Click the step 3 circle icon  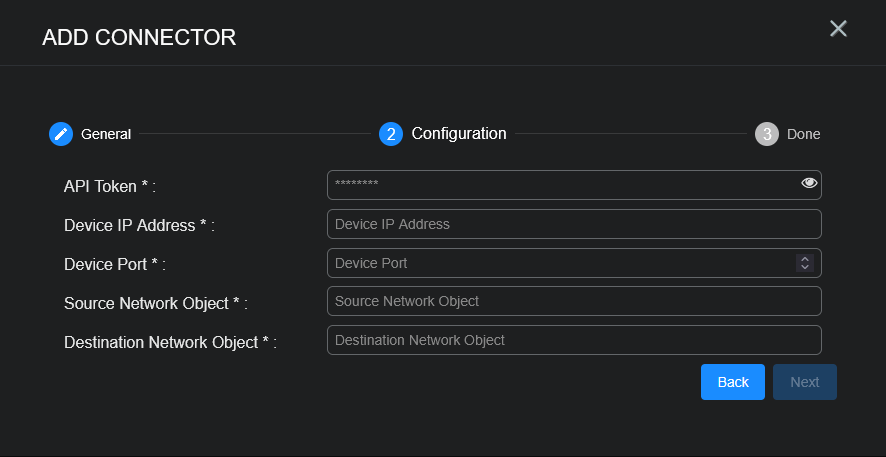766,134
